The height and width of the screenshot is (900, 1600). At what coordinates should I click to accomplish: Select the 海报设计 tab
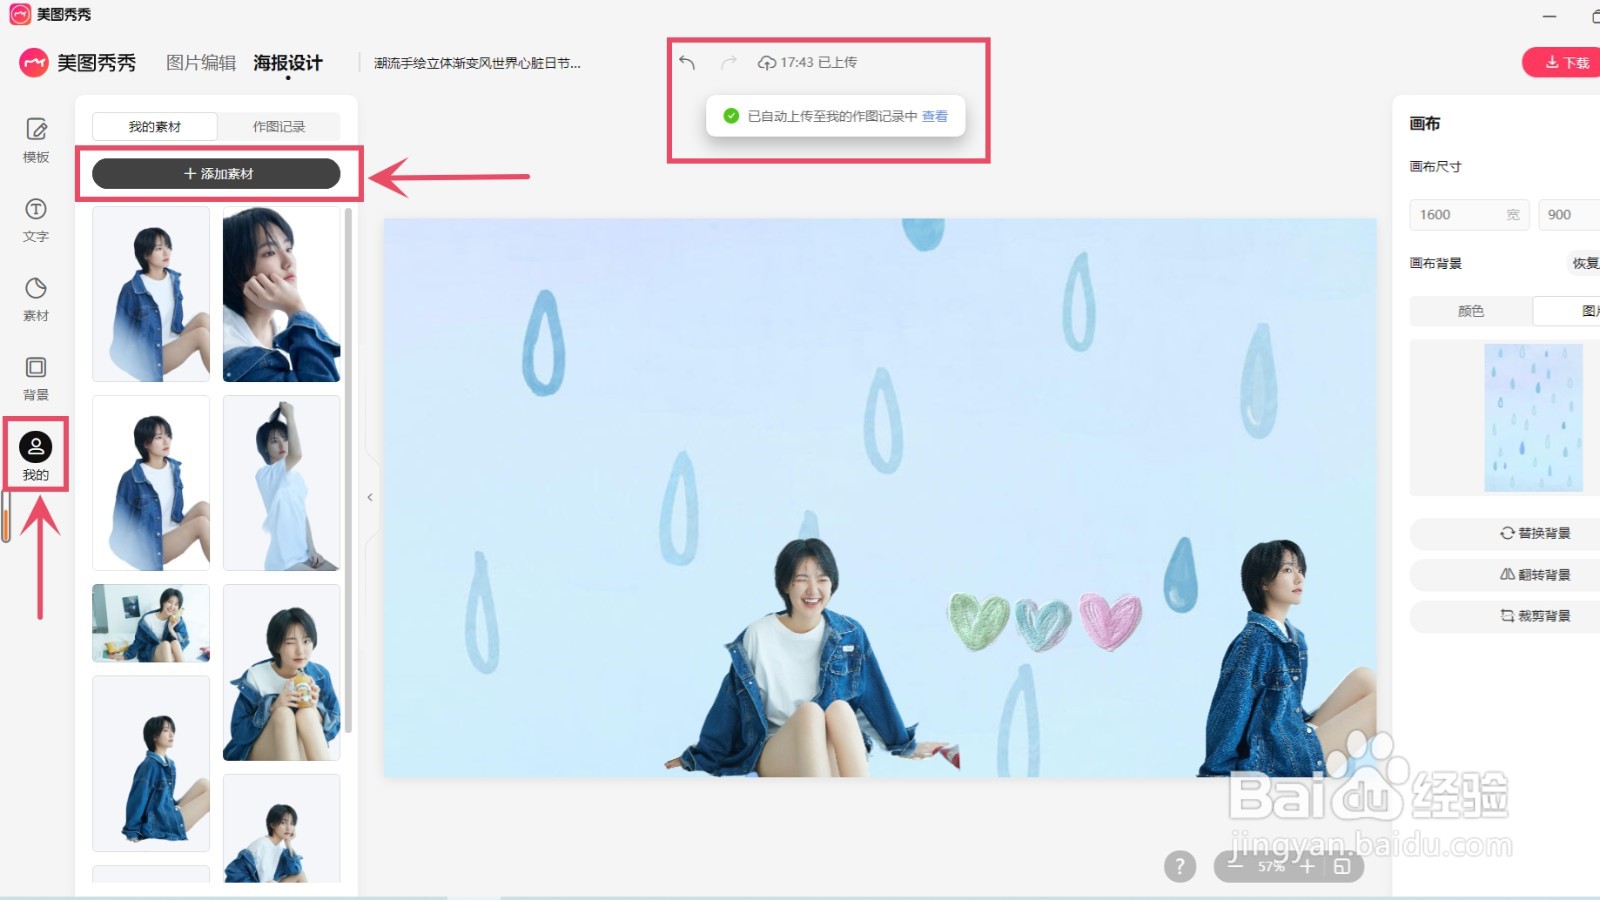pyautogui.click(x=288, y=63)
